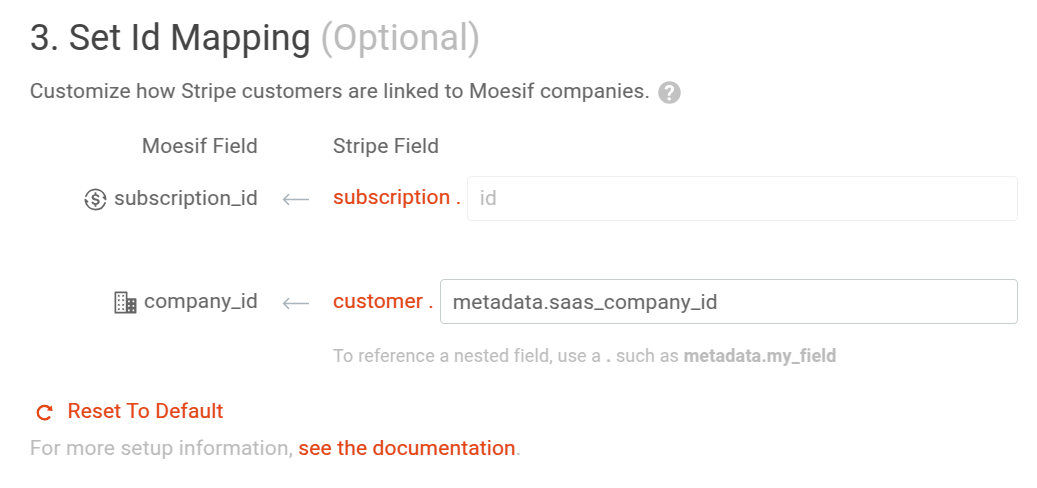Click the Stripe Field column header
This screenshot has width=1037, height=488.
[x=386, y=146]
